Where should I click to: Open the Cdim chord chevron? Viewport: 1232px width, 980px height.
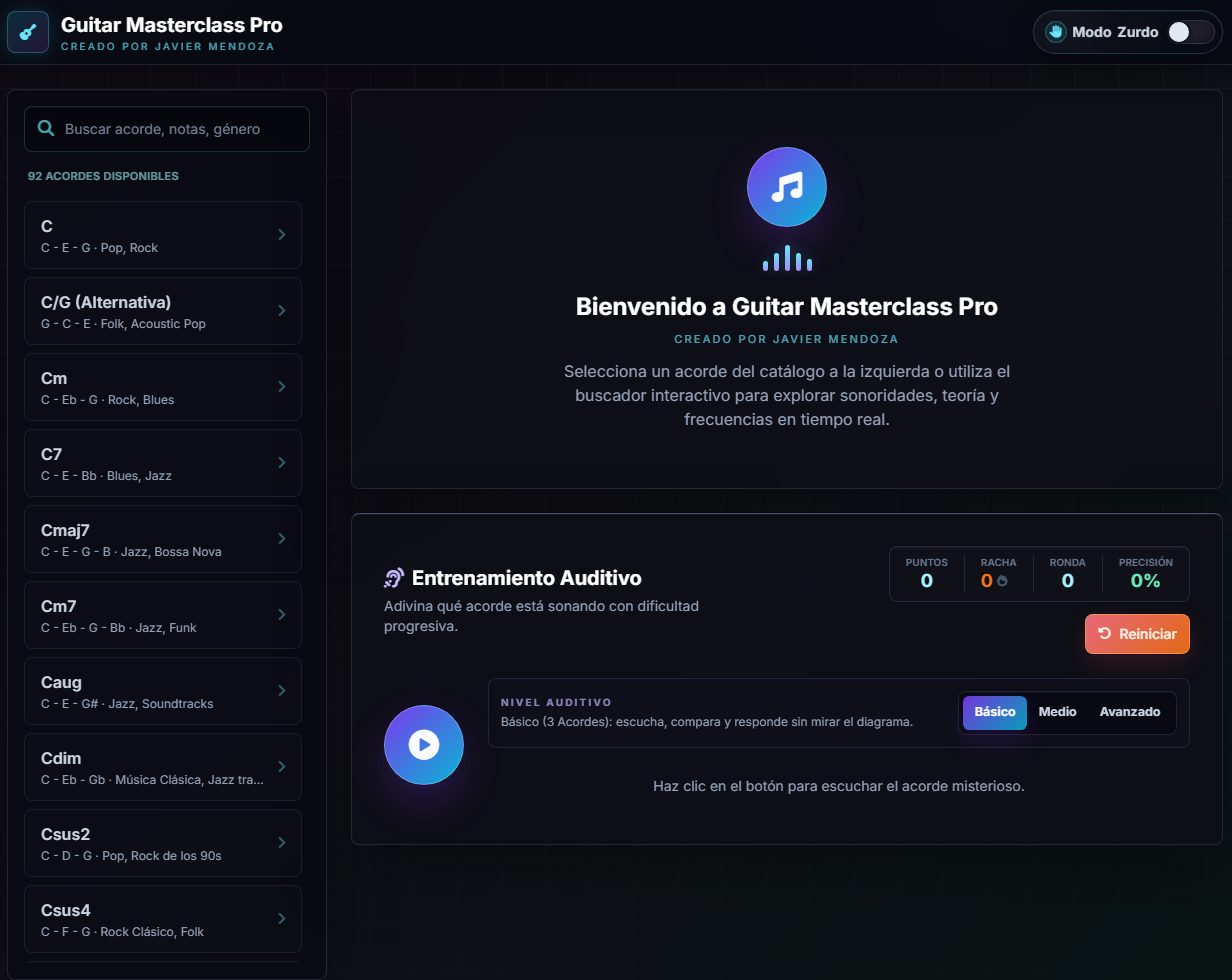click(x=282, y=766)
